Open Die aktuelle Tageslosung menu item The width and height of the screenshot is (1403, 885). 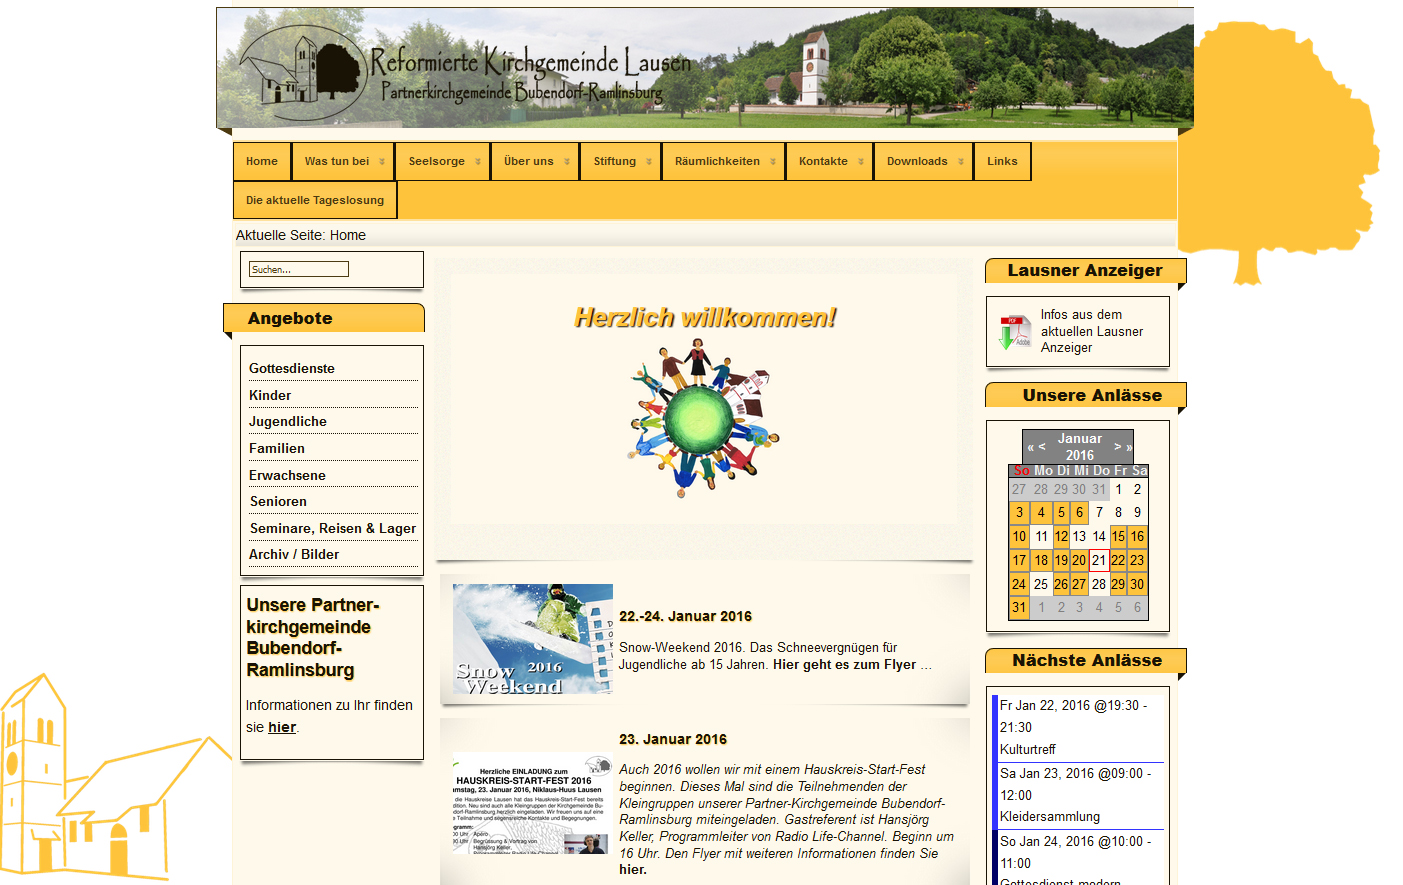[x=315, y=200]
